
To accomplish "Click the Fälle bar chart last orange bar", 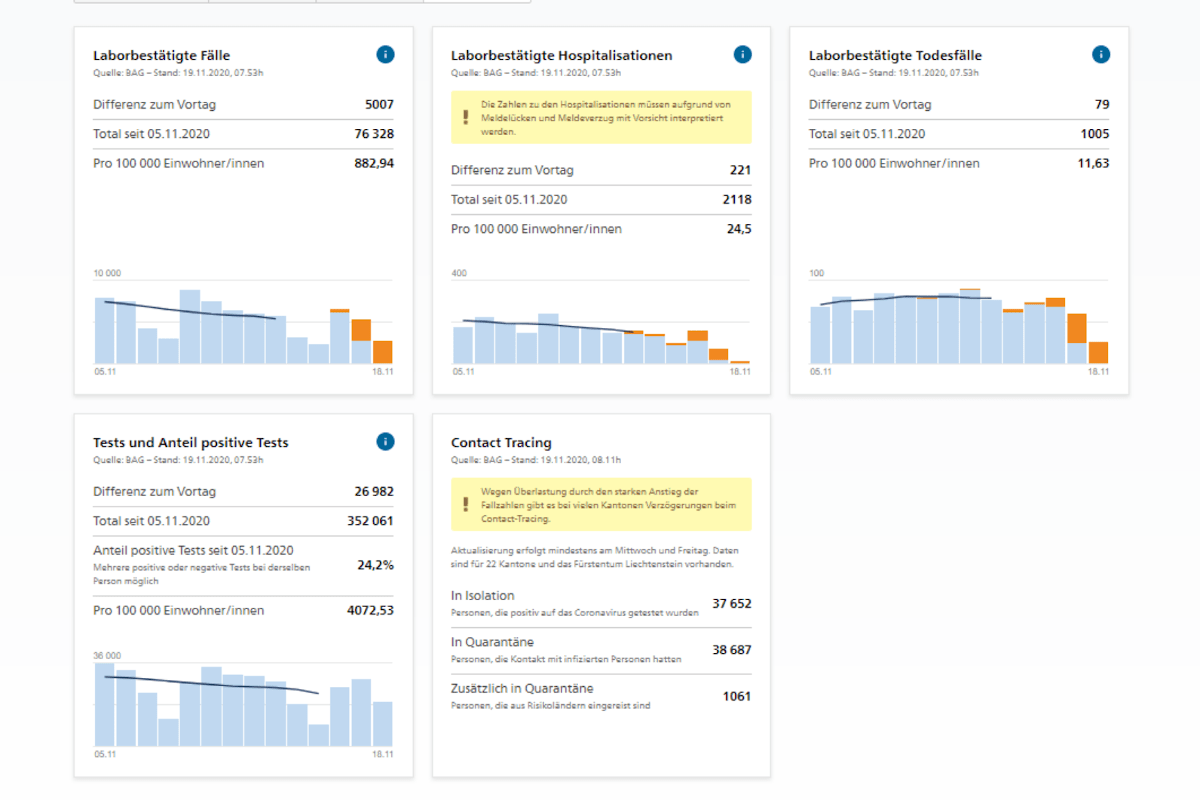I will 382,352.
